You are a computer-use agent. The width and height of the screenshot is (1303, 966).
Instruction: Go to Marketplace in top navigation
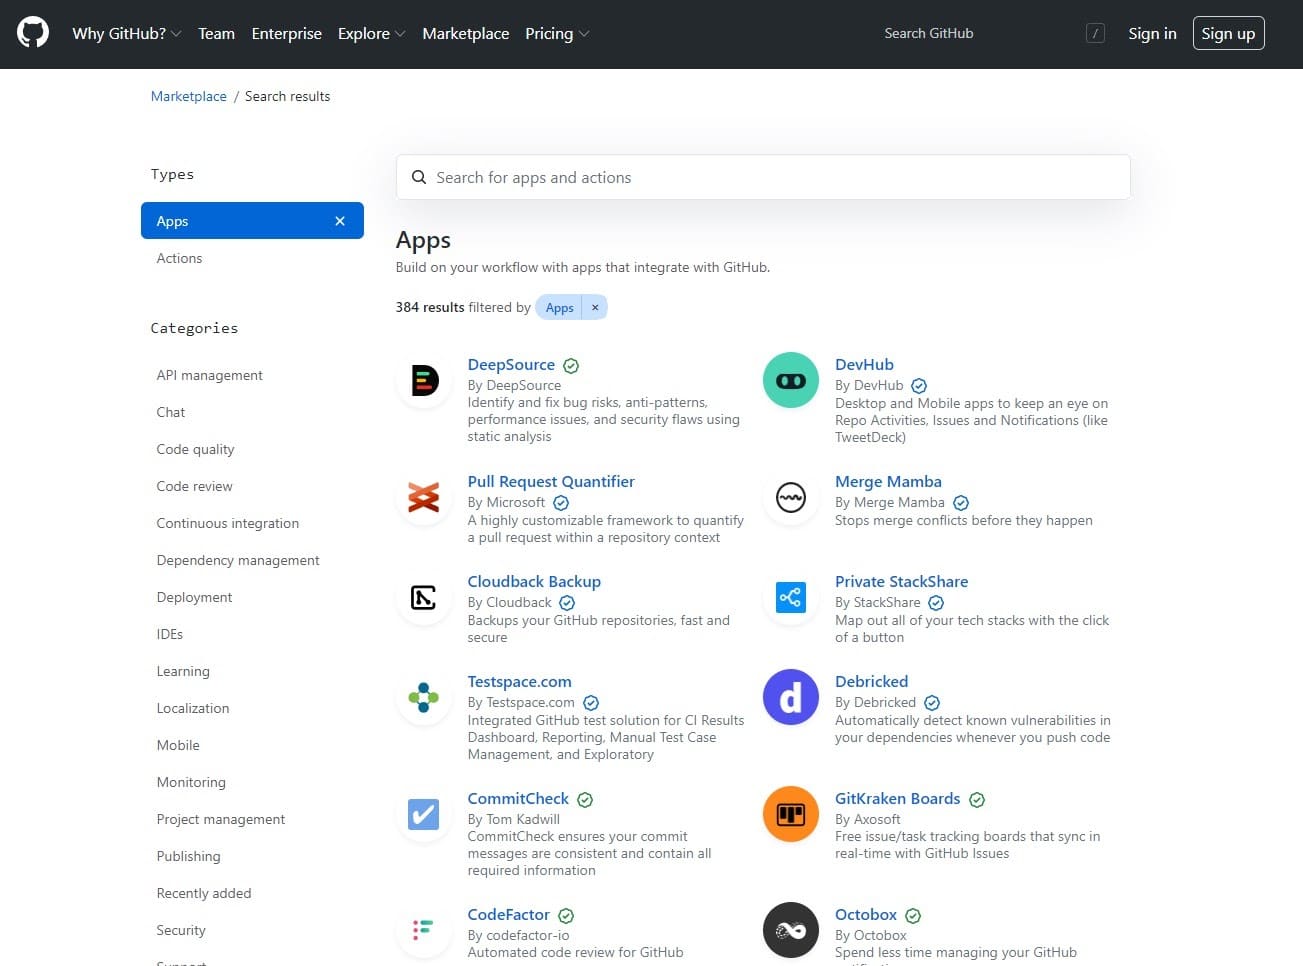coord(465,33)
